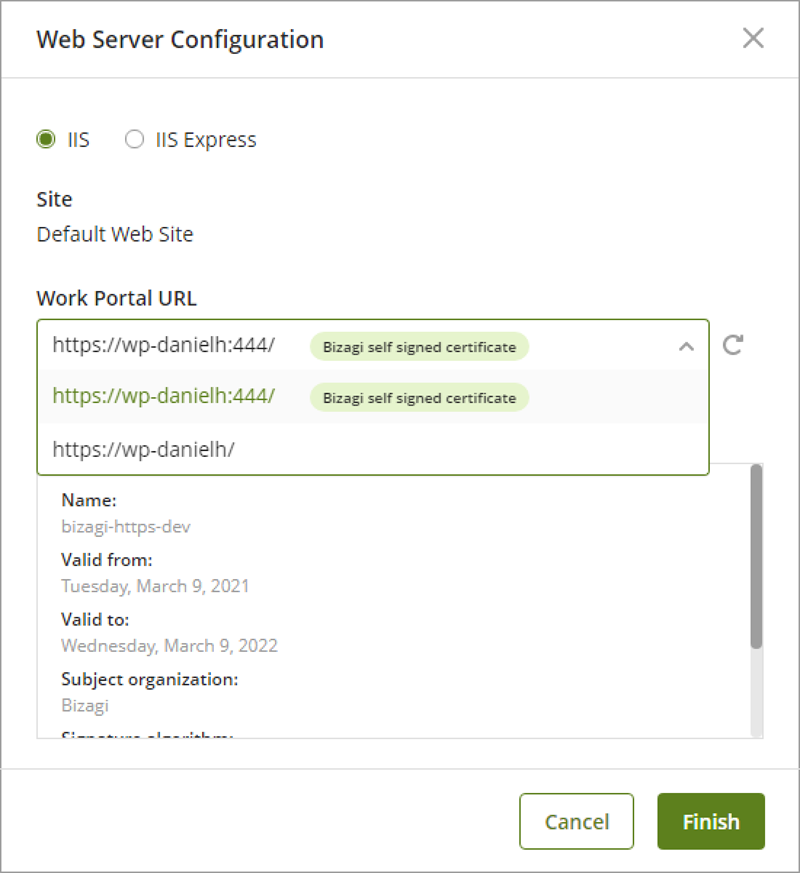The height and width of the screenshot is (873, 800).
Task: Choose the highlighted green https://wp-danielh:444/ list option
Action: pyautogui.click(x=373, y=396)
